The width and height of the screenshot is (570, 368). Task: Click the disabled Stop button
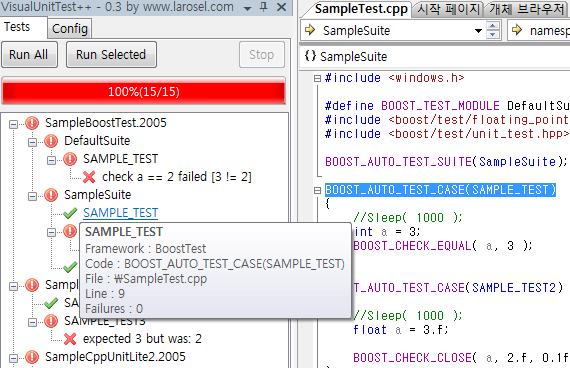[262, 55]
